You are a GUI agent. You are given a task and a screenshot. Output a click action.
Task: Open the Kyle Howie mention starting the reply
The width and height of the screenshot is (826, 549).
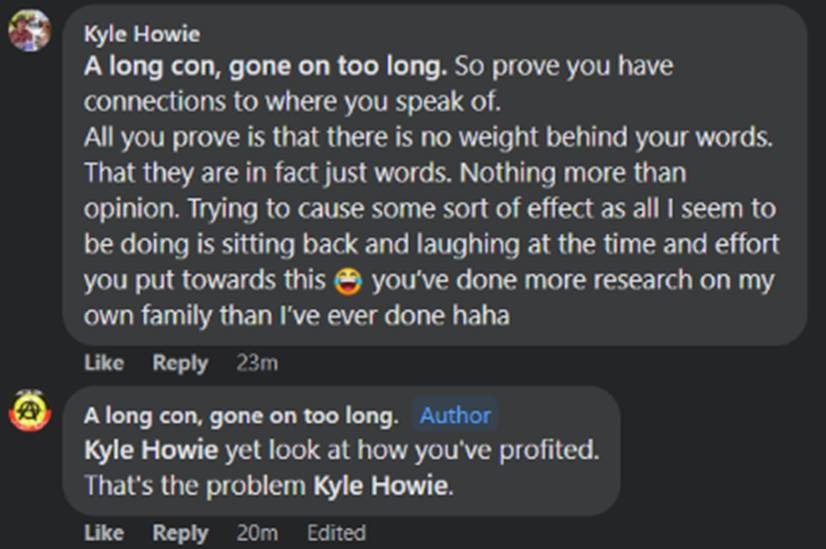tap(150, 450)
